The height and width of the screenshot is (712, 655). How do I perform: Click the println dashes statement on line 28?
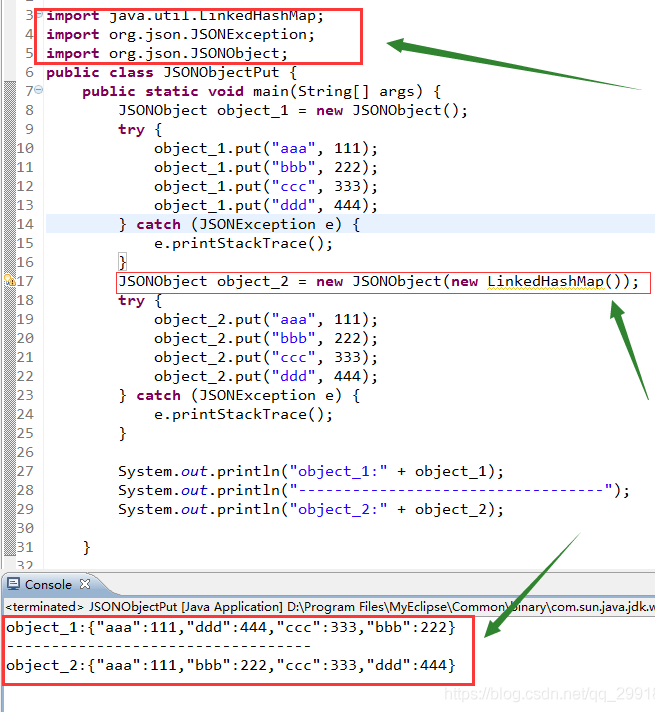(374, 491)
